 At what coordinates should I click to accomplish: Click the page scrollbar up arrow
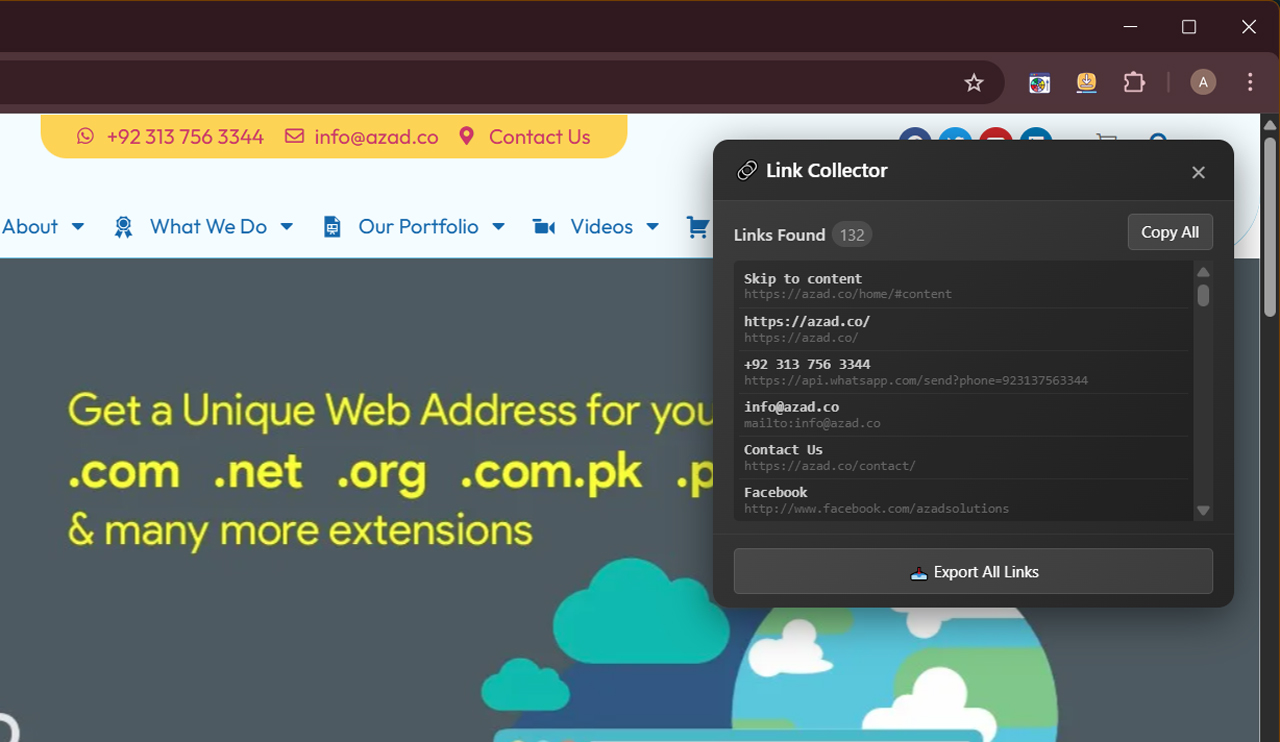(x=1270, y=125)
